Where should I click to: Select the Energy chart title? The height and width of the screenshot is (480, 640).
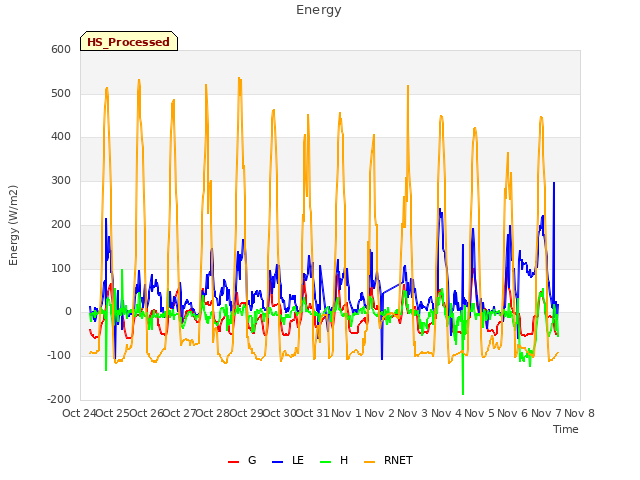[x=319, y=10]
